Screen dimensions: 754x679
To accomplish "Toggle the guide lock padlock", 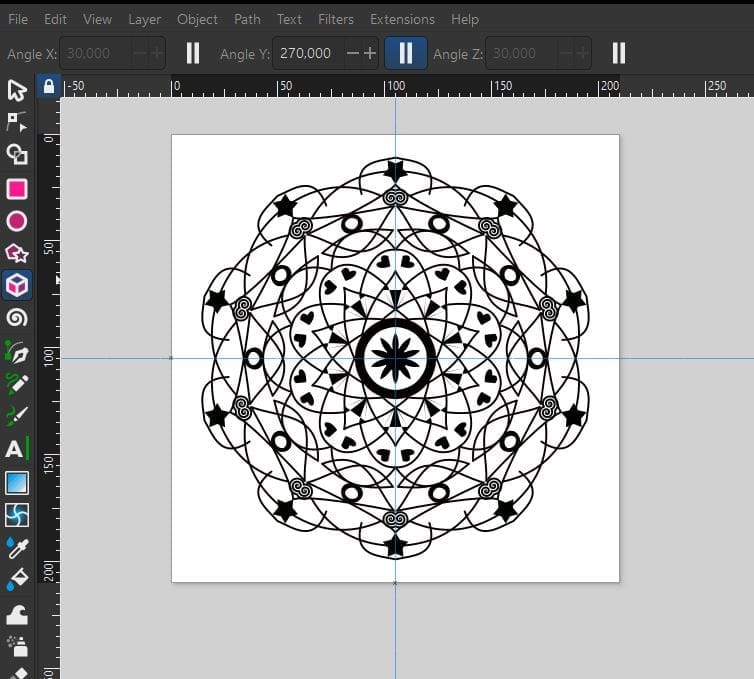I will click(x=48, y=87).
